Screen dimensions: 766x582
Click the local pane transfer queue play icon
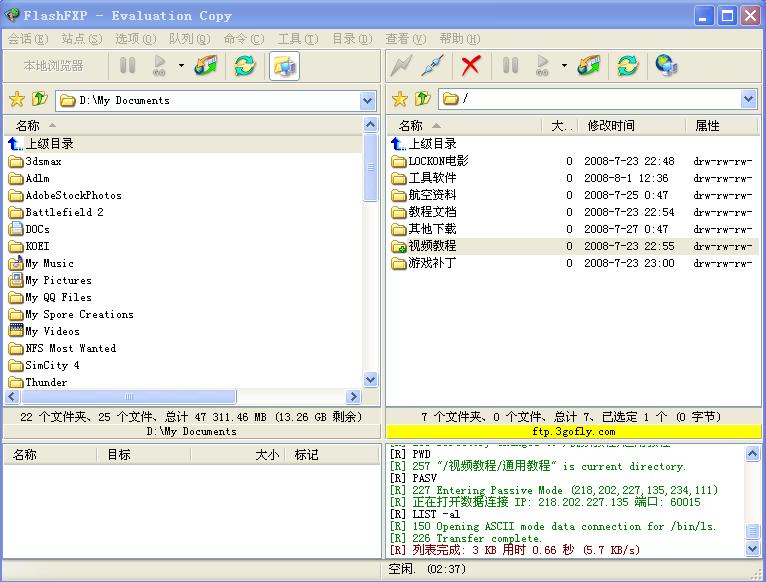click(x=159, y=65)
